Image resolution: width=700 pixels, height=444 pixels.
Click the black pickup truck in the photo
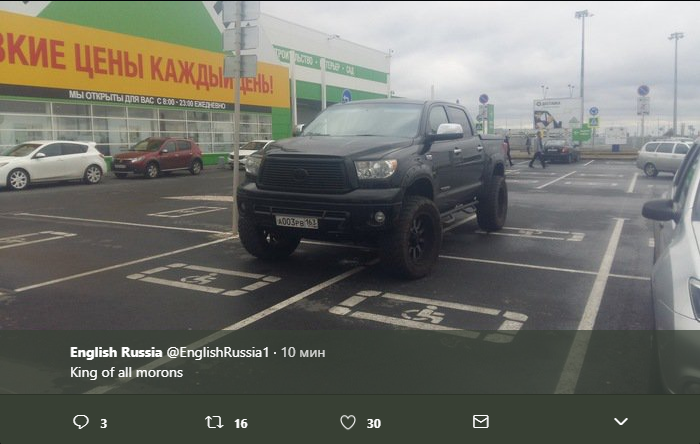[372, 185]
